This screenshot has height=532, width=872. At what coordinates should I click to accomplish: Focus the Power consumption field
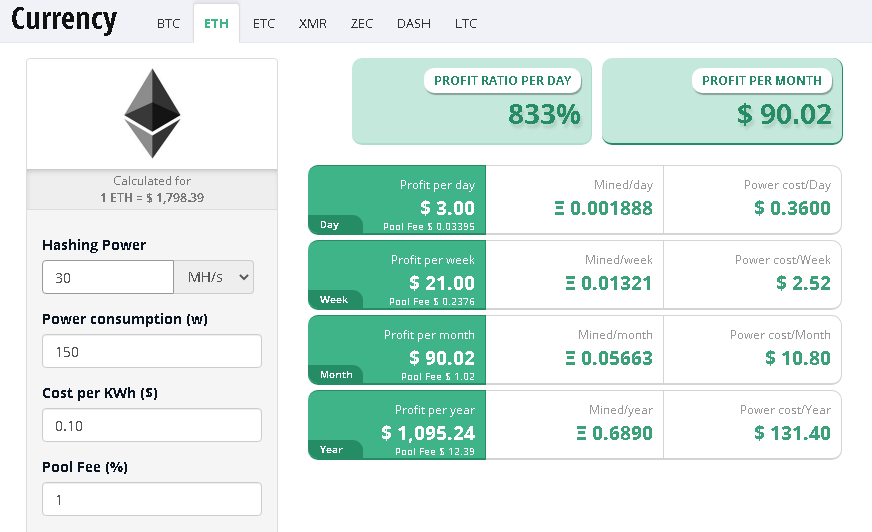pos(152,351)
